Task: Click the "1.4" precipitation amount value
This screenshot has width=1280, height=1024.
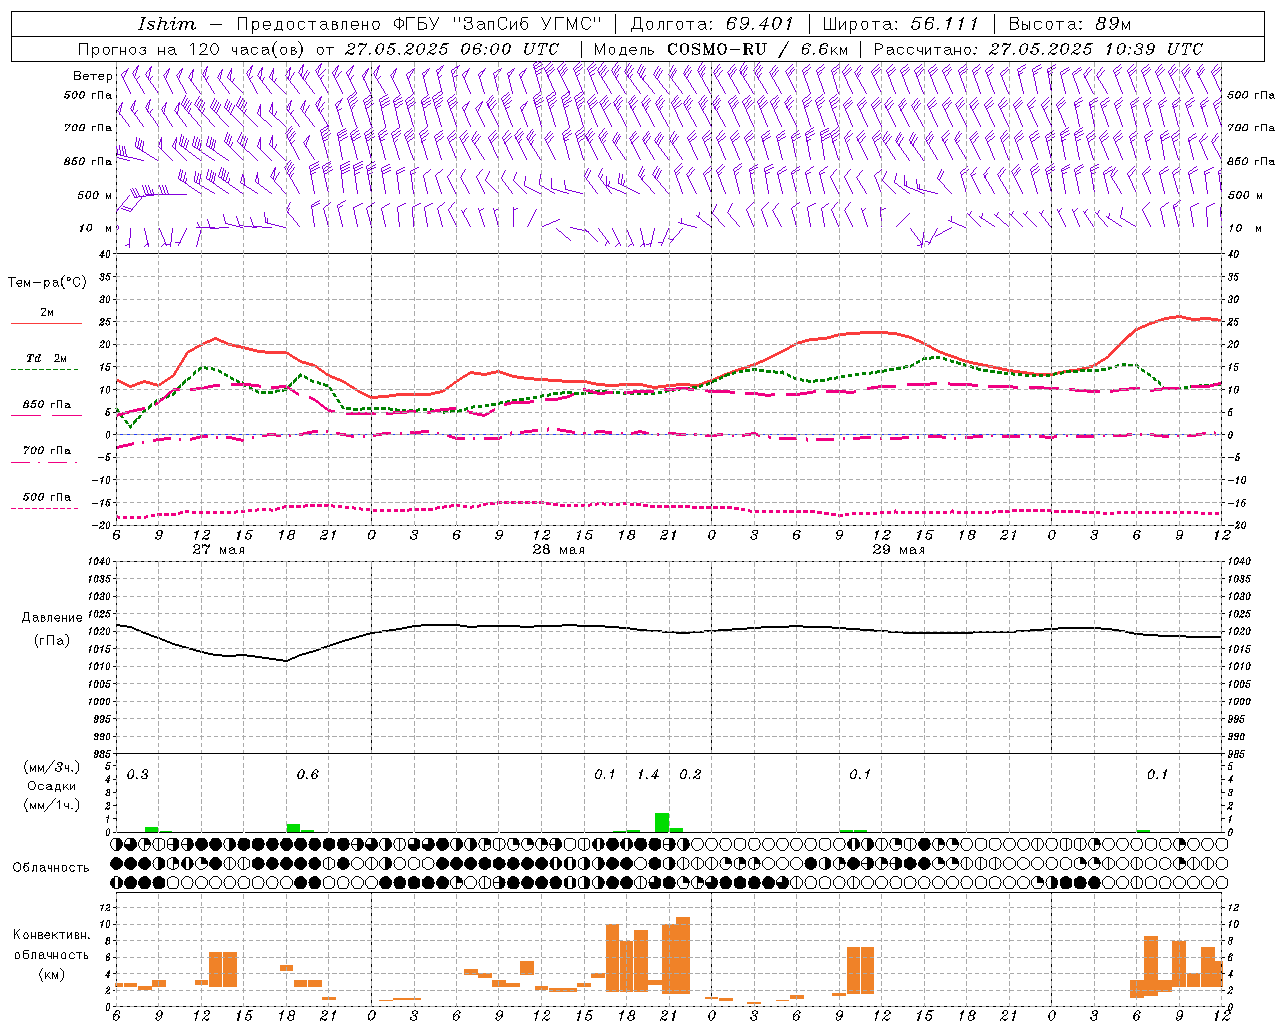Action: pos(648,775)
